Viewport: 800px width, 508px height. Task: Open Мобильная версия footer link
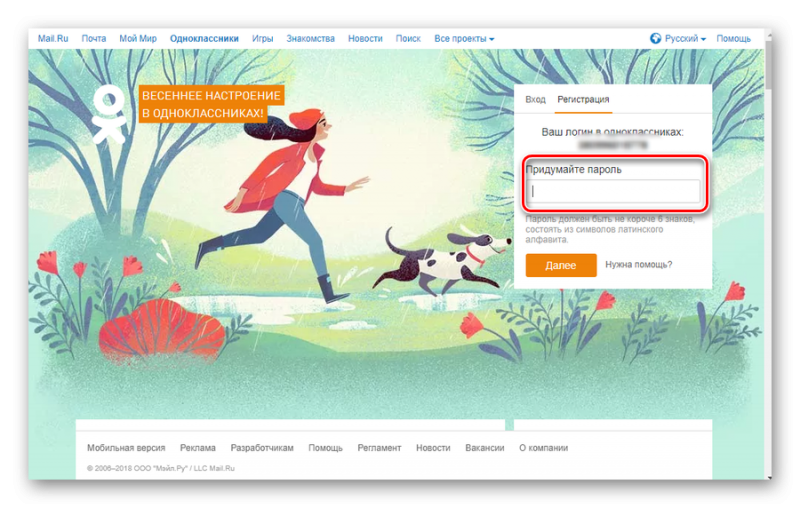pos(125,448)
